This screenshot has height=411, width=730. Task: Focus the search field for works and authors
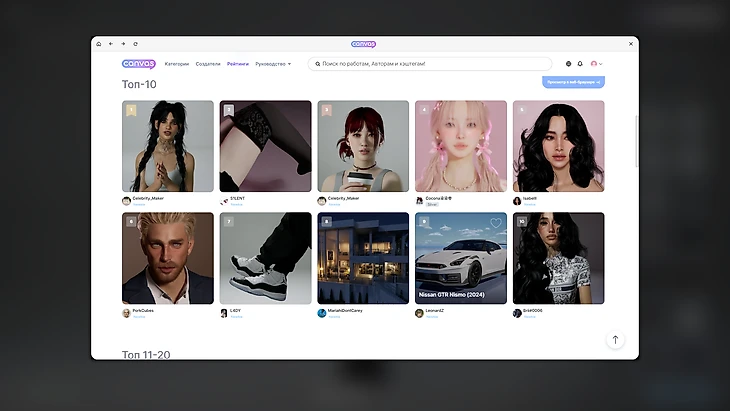(430, 64)
